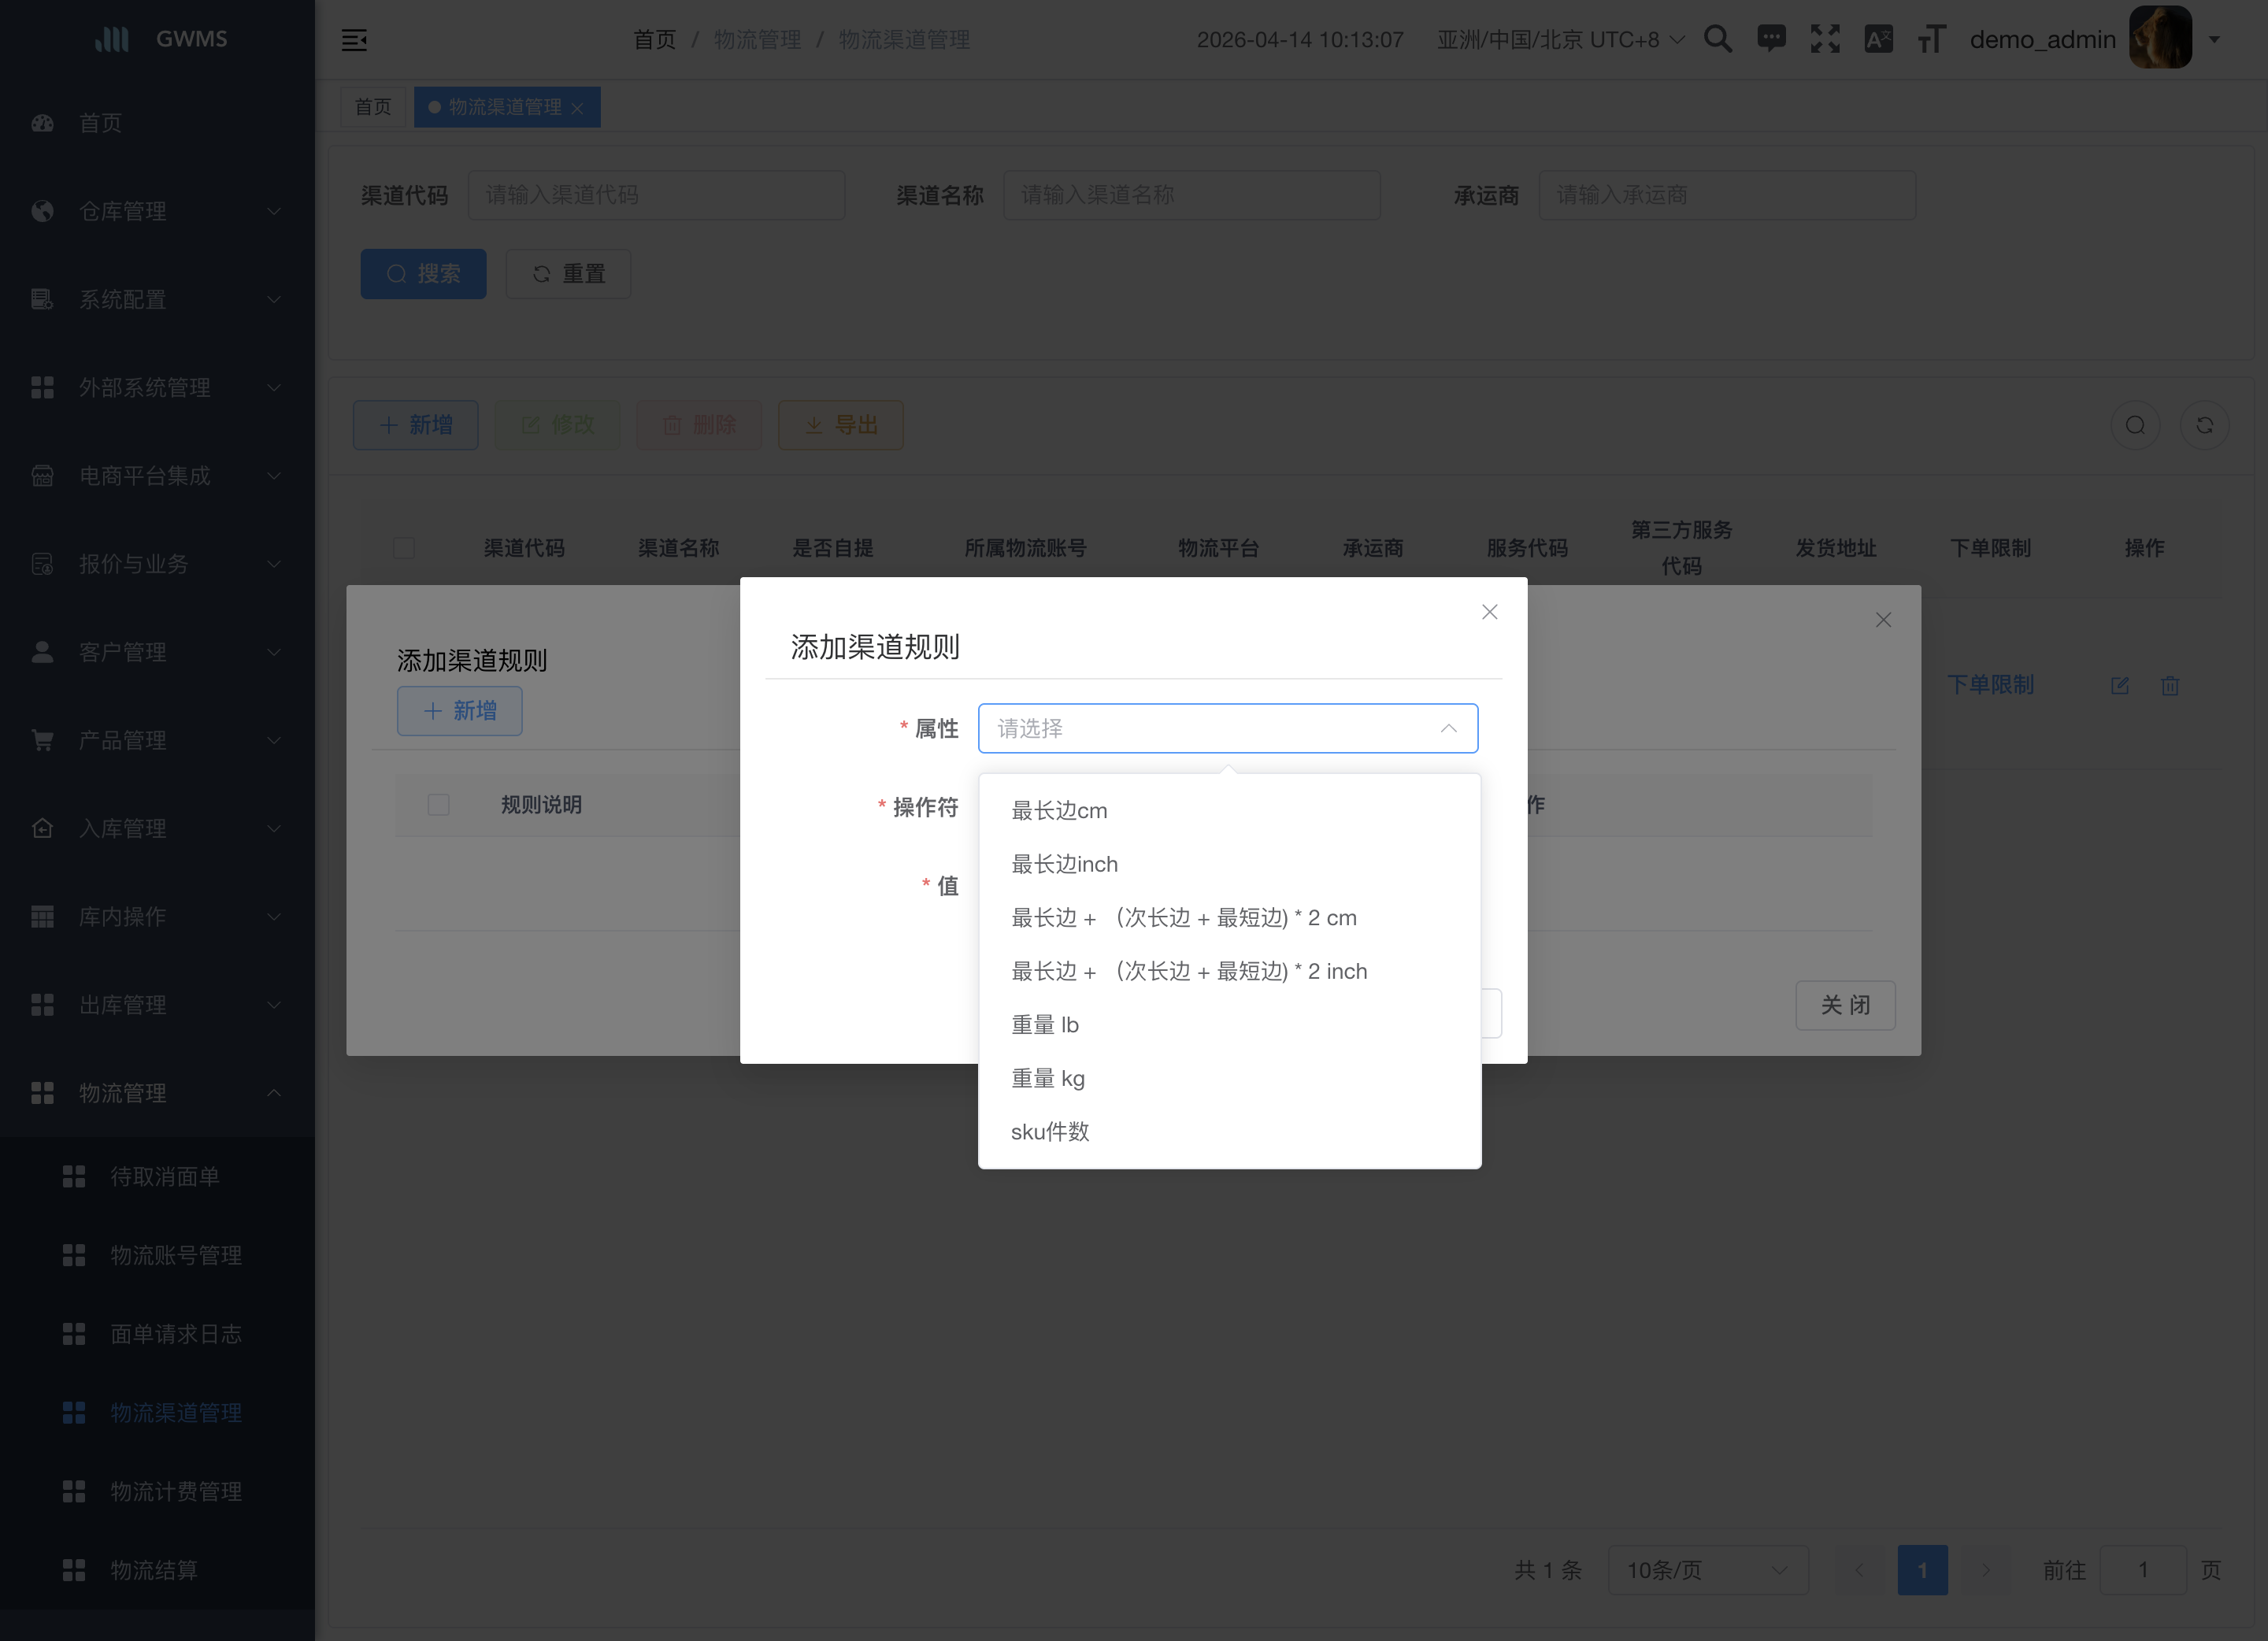Open the language translation icon
Screen dimensions: 2268x1641
tap(1878, 39)
